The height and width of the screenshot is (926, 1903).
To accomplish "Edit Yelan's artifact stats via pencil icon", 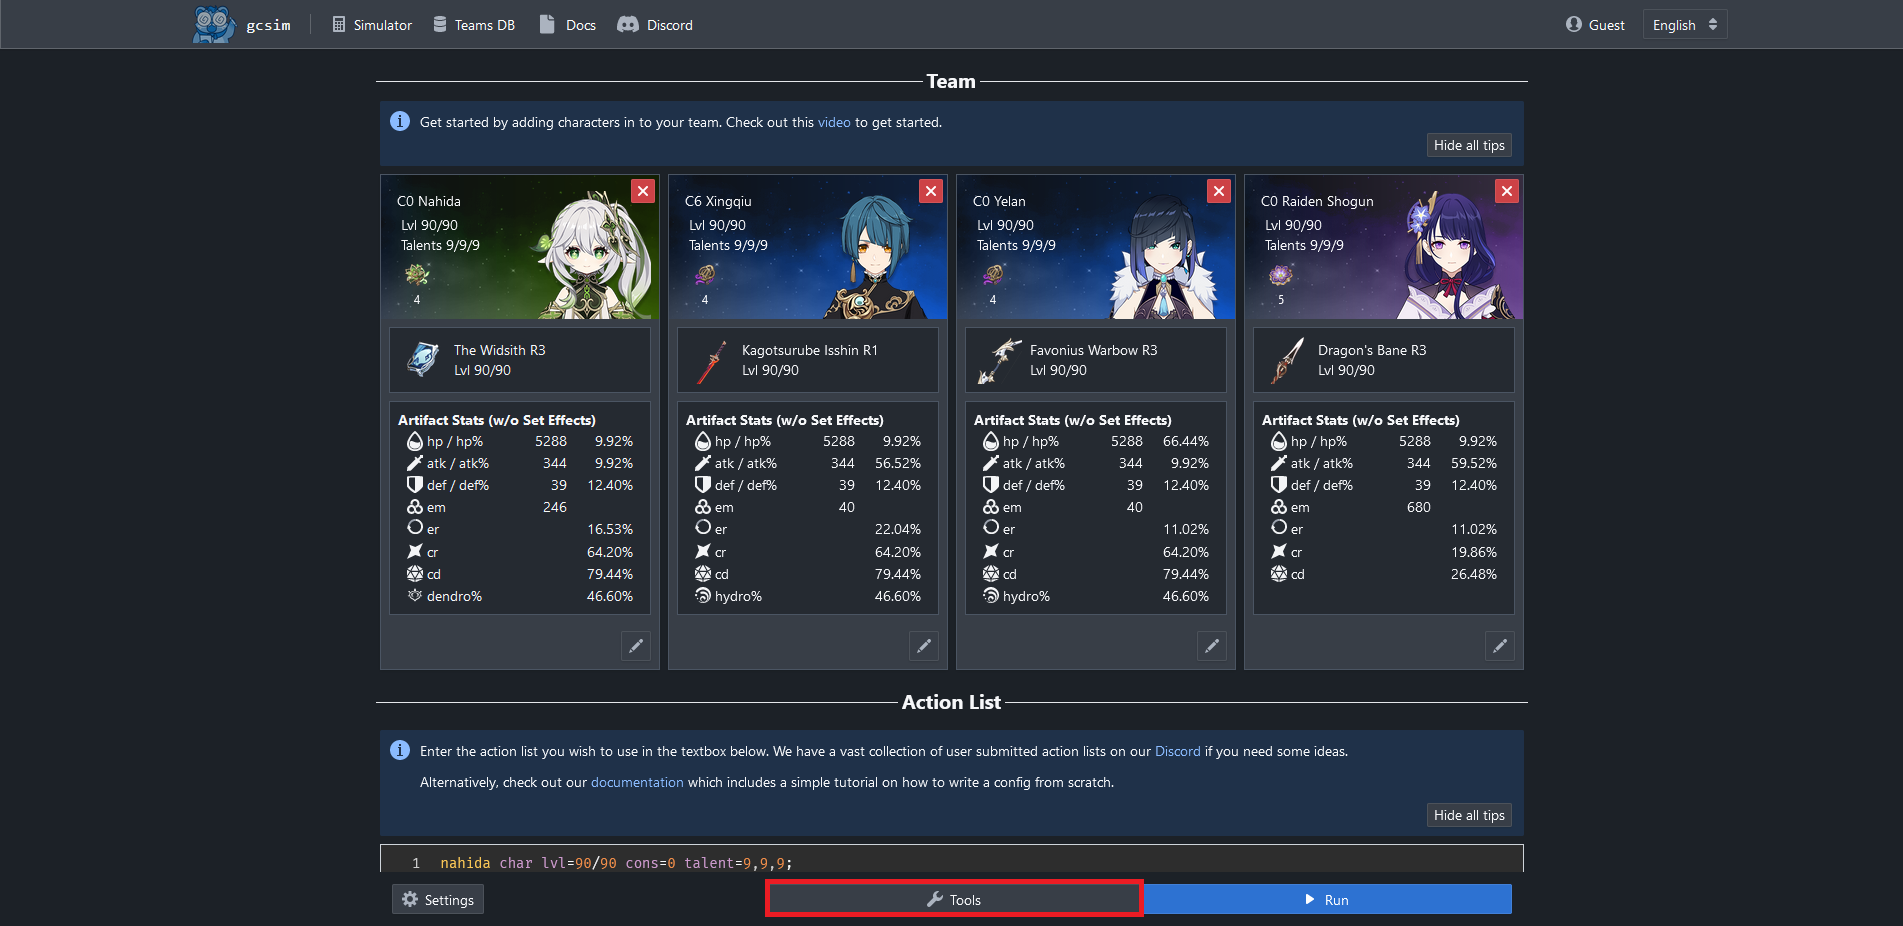I will point(1212,646).
